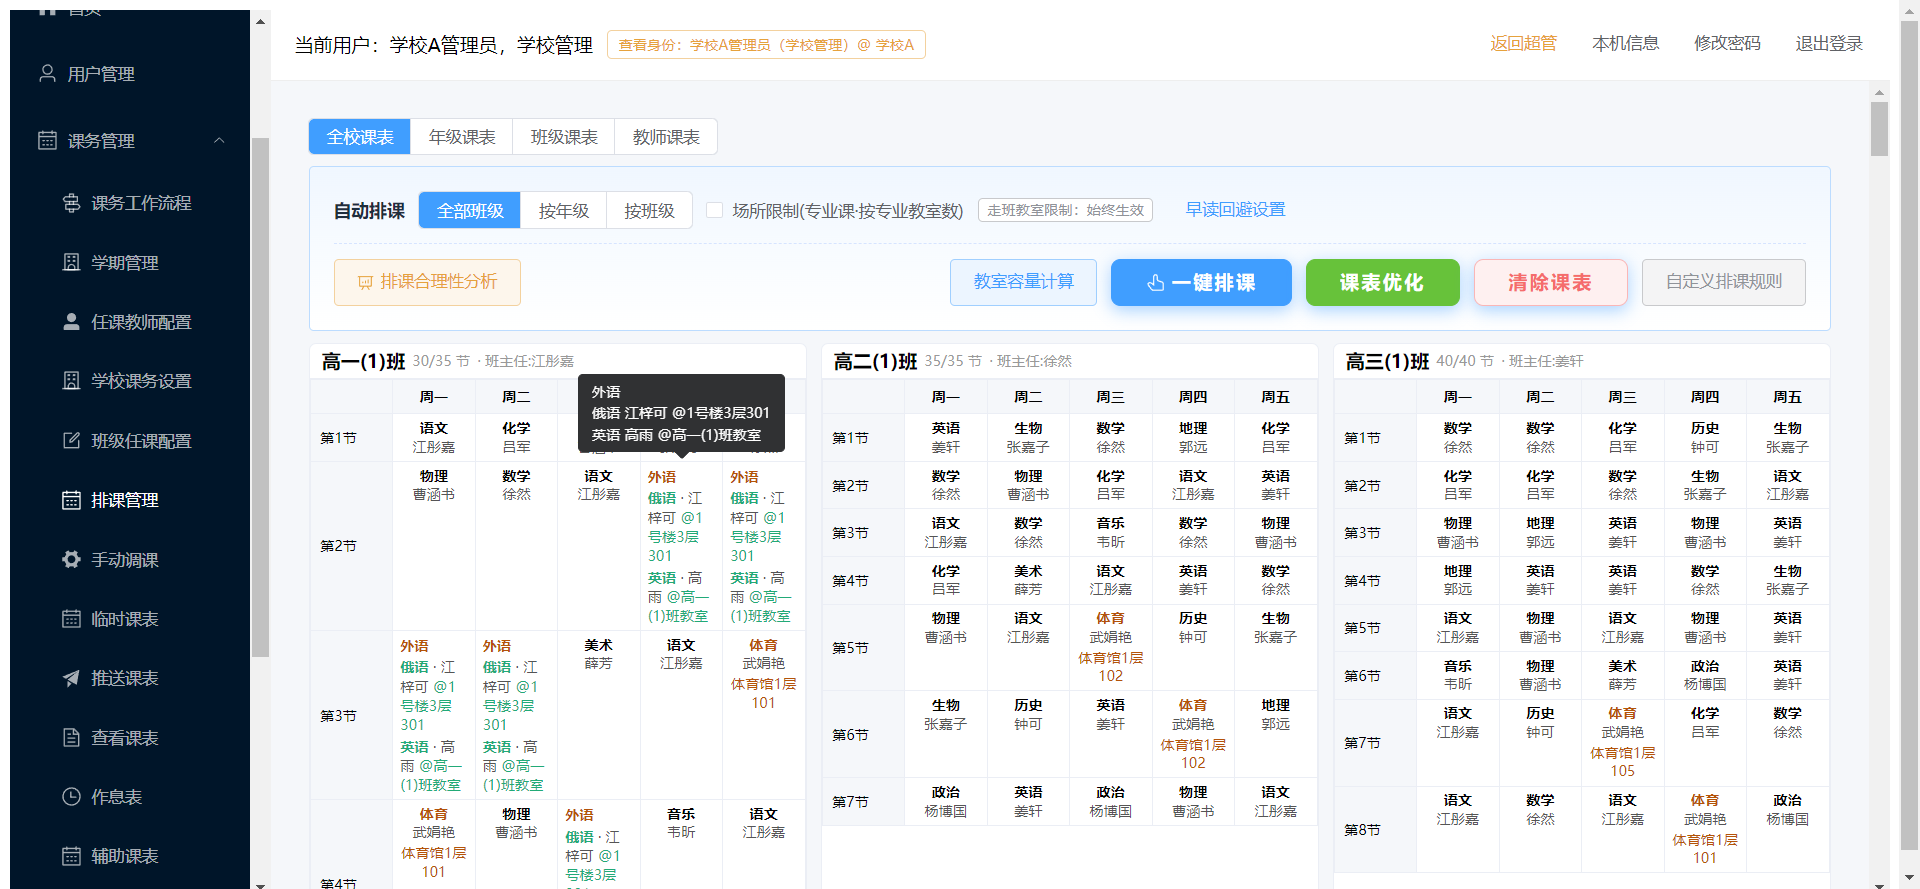The image size is (1920, 889).
Task: Click the 课务工作流程 icon
Action: tap(71, 202)
